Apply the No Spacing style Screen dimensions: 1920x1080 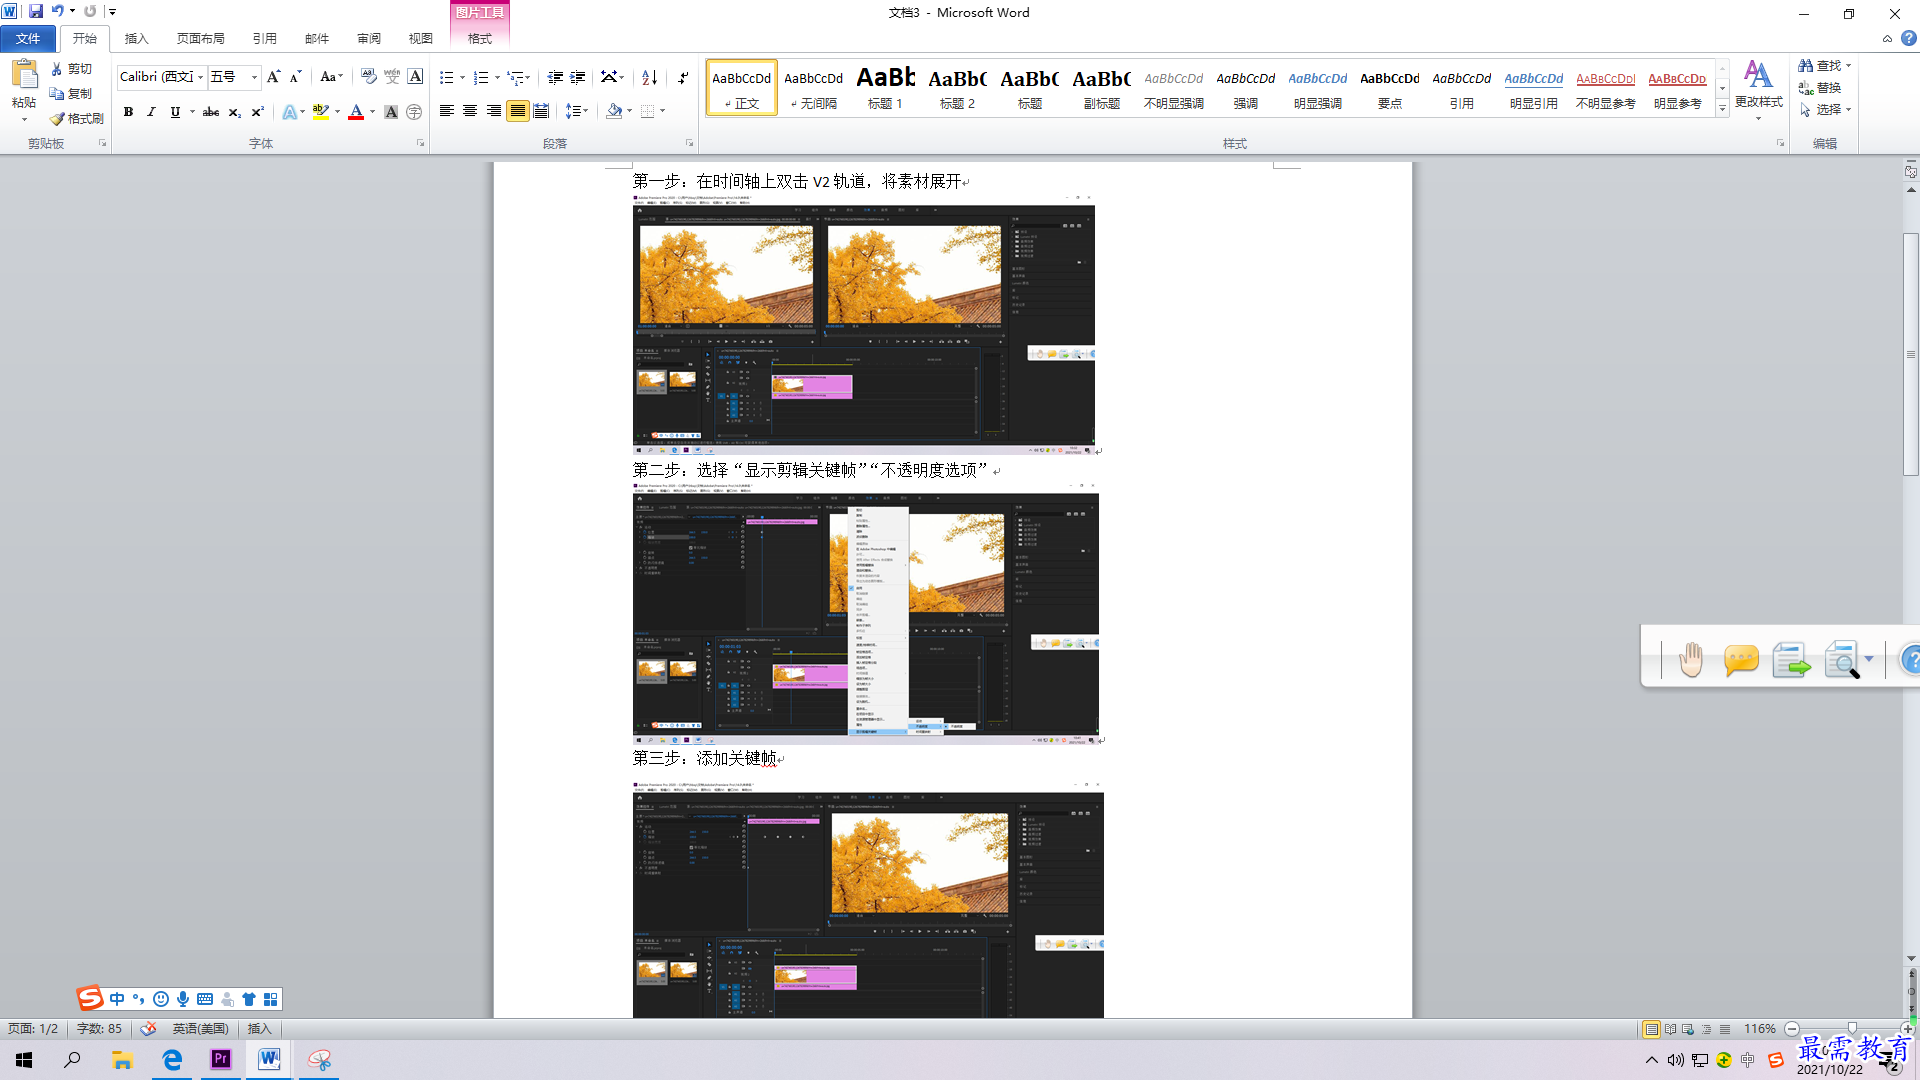tap(814, 87)
